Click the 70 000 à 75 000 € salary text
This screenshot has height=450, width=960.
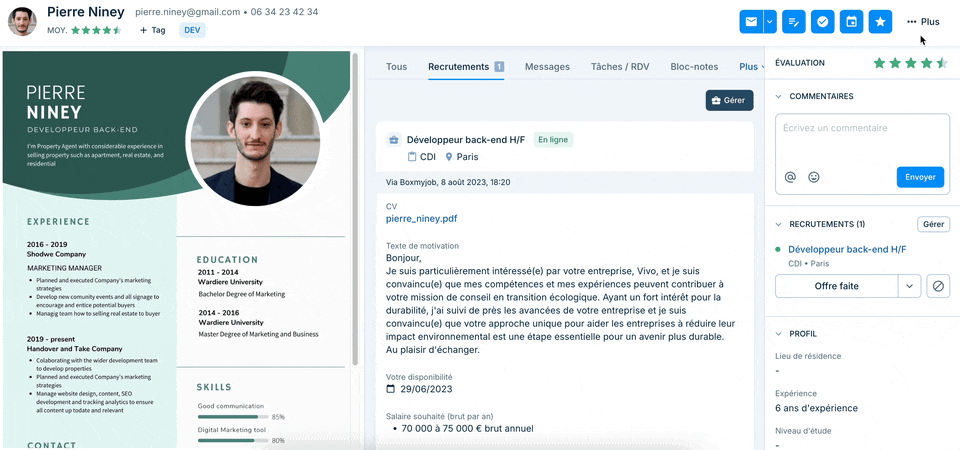click(x=467, y=428)
